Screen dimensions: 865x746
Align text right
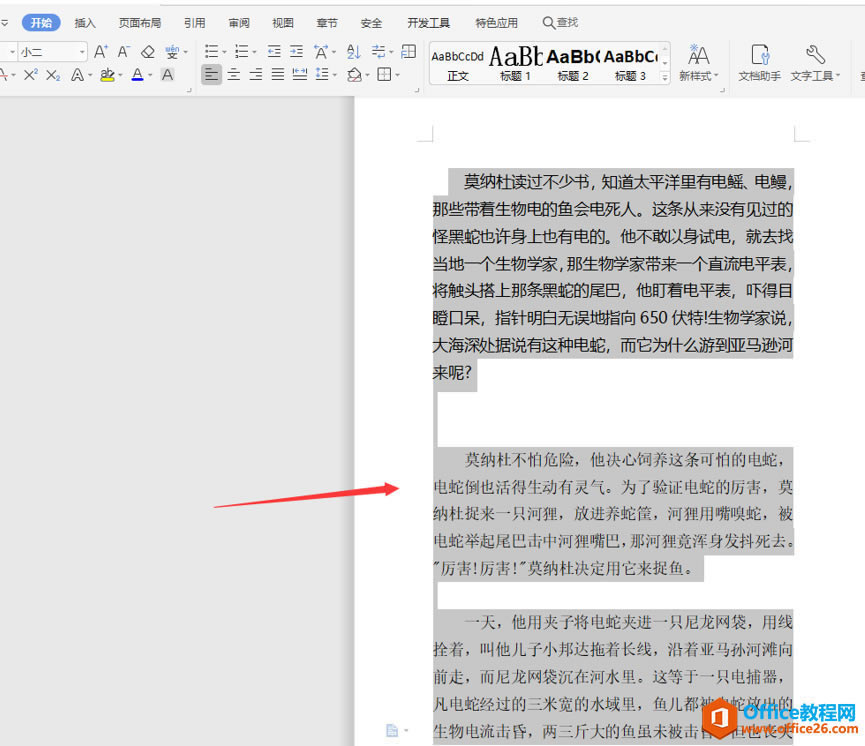255,74
